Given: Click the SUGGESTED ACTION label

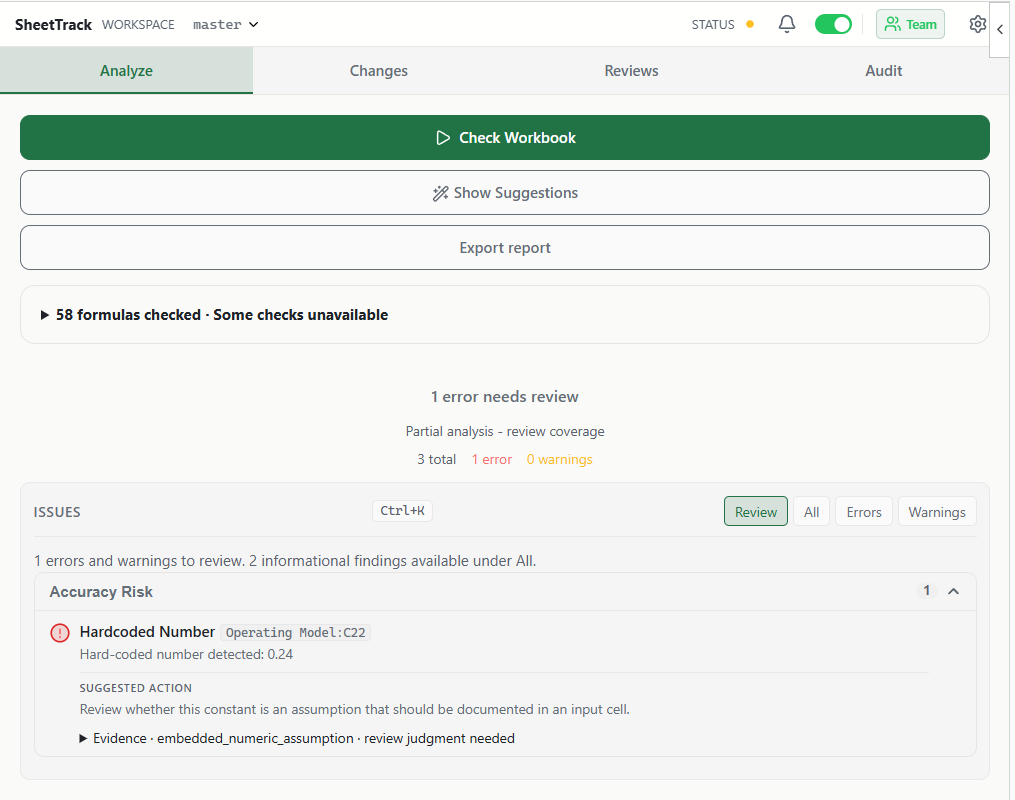Looking at the screenshot, I should click(135, 688).
